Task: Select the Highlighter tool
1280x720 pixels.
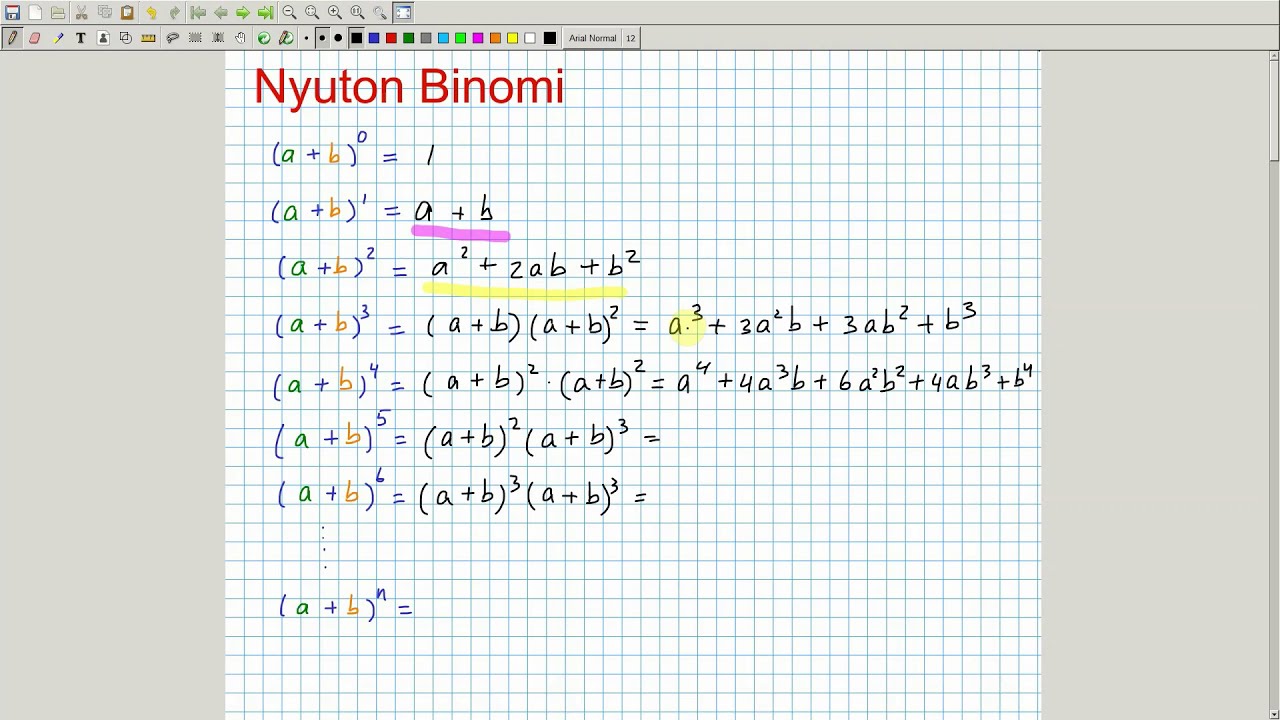Action: click(x=58, y=38)
